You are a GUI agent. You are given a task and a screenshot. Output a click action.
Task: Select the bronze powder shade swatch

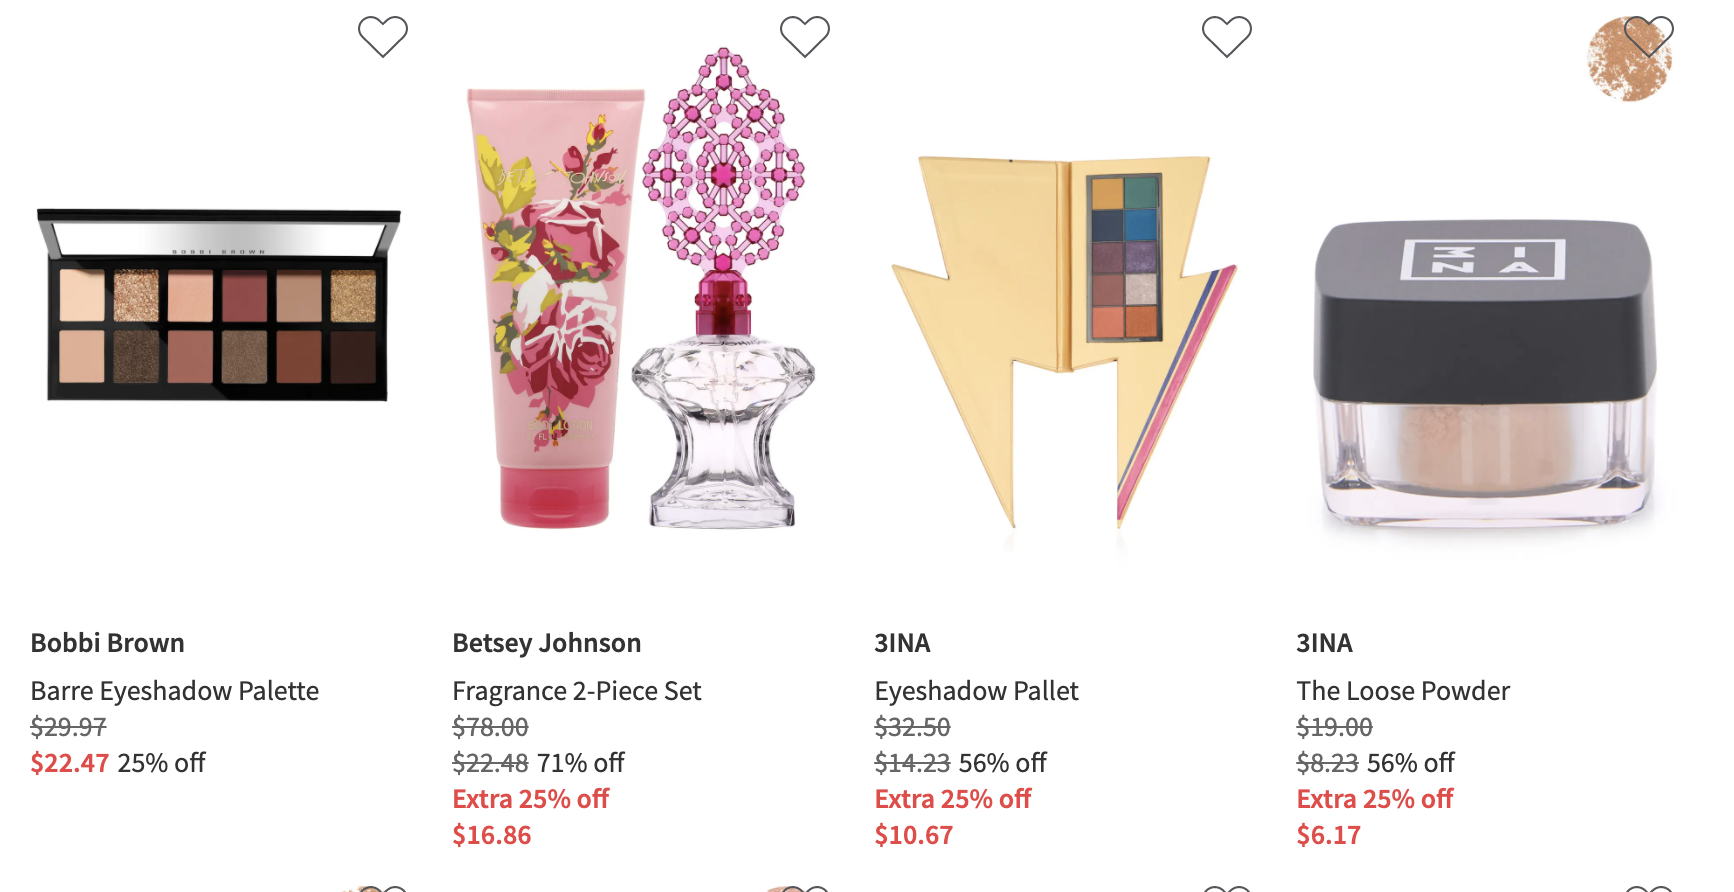[x=1629, y=60]
